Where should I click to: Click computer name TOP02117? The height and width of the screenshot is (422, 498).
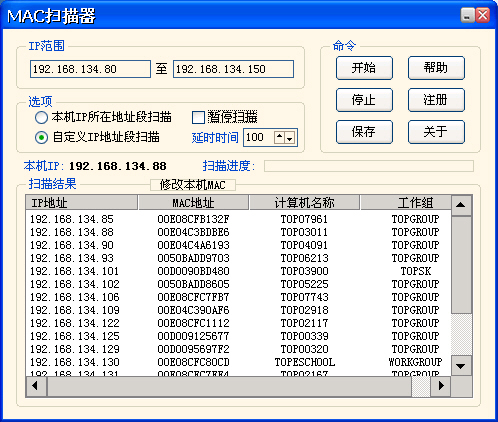point(304,323)
